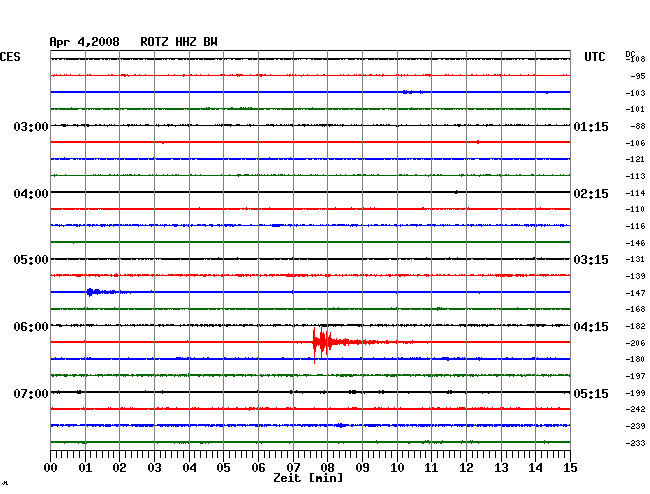Click the "02:15" UTC time label

pos(591,194)
